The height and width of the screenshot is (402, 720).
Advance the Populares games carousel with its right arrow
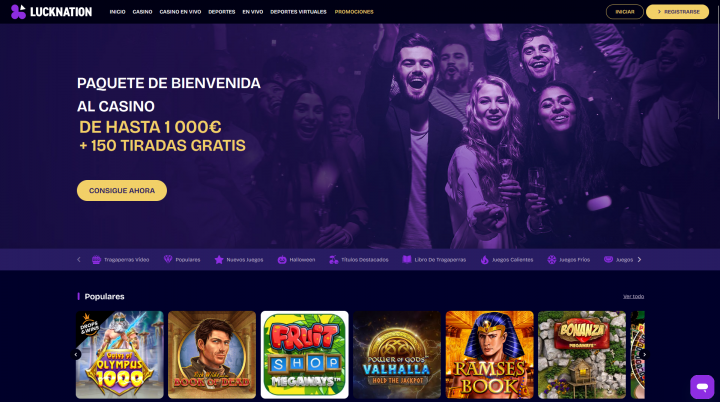[644, 354]
